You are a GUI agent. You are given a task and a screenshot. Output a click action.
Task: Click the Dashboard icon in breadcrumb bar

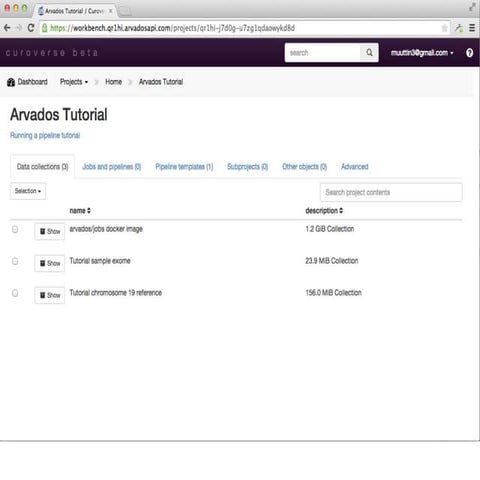[x=11, y=82]
